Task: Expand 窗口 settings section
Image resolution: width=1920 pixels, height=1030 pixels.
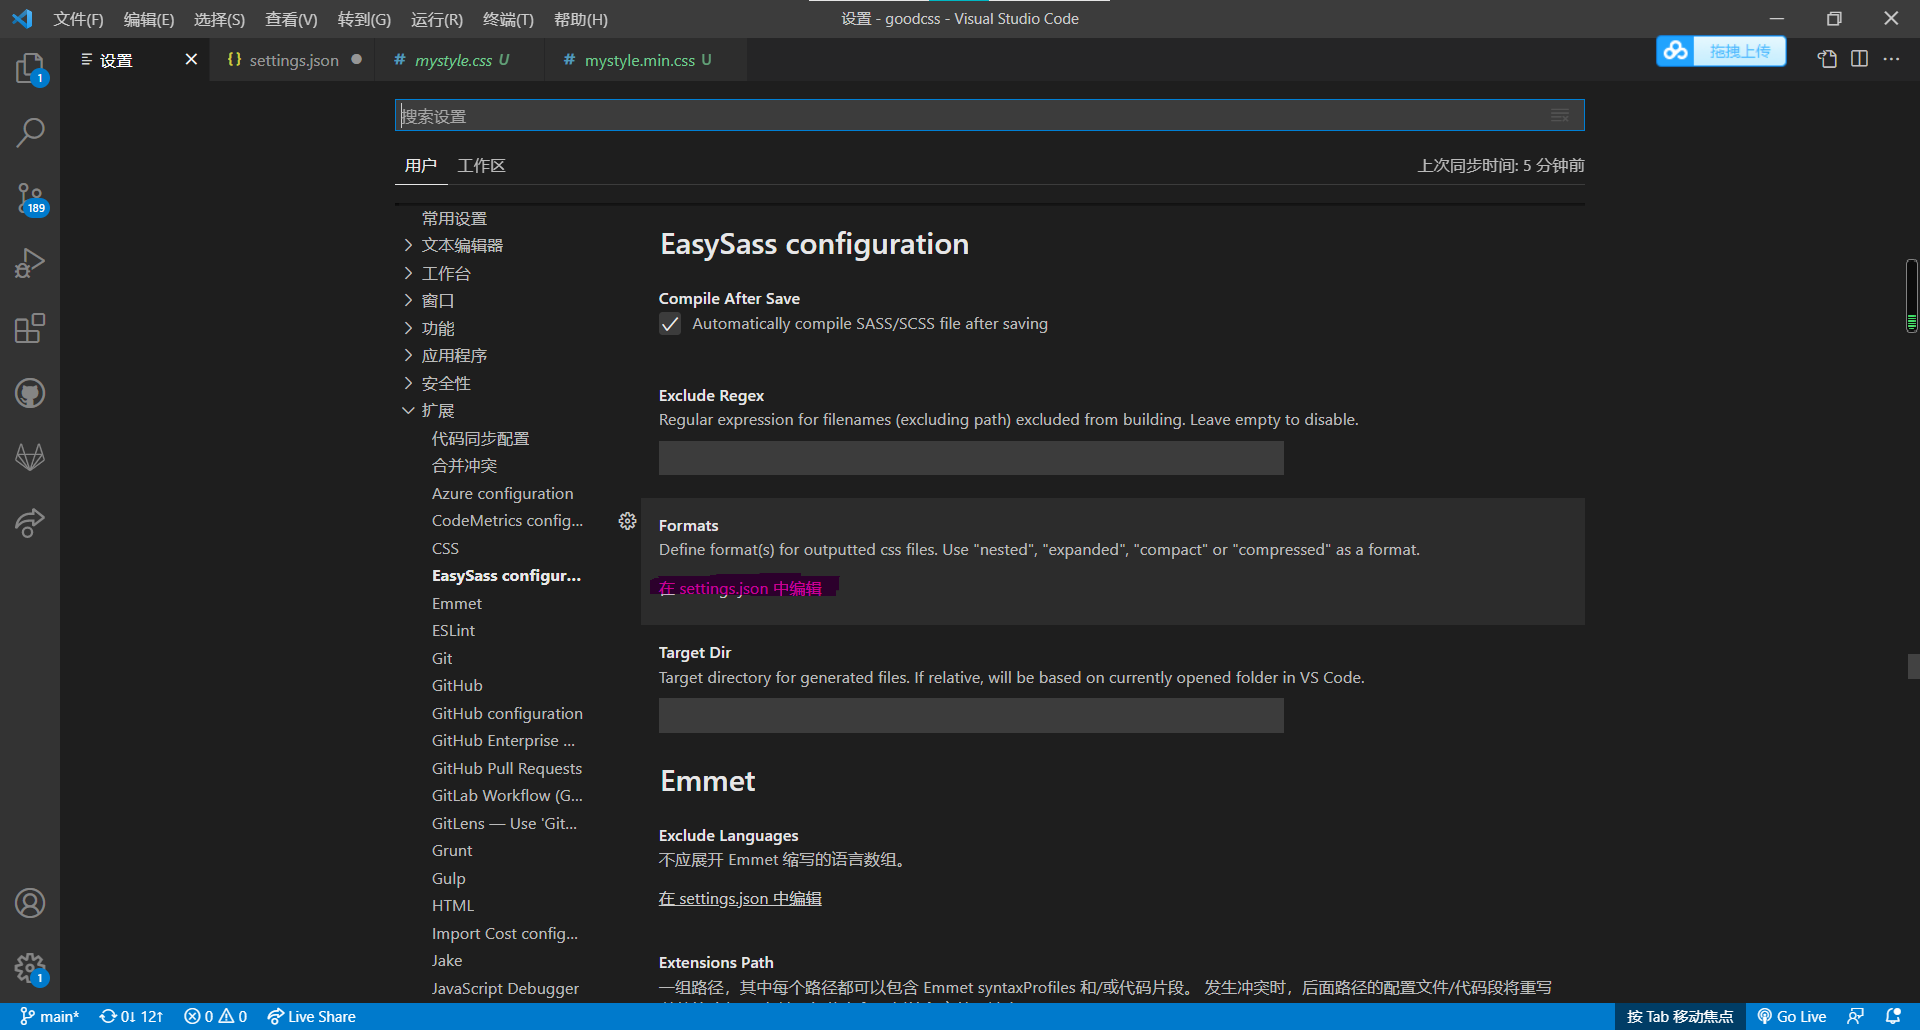Action: point(429,301)
